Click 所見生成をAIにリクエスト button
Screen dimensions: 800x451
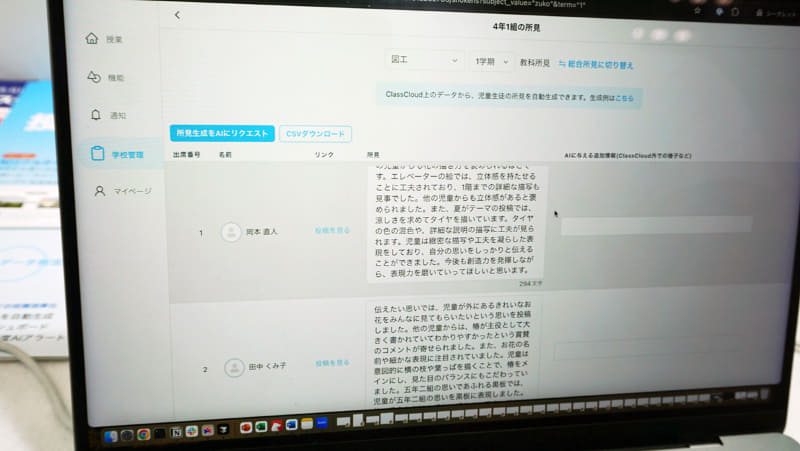pos(222,133)
